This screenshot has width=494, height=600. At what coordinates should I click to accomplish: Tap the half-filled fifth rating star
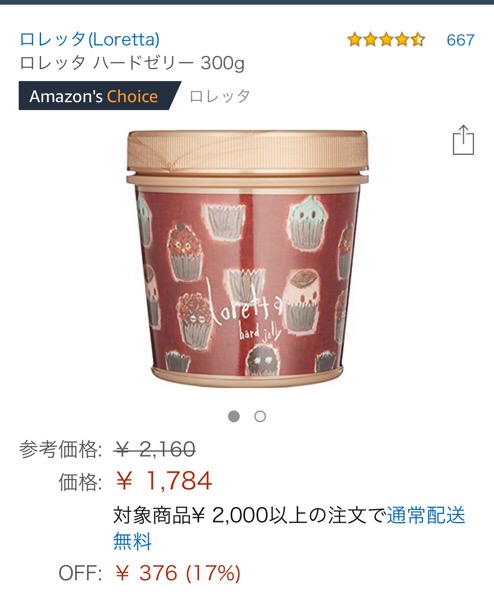point(418,40)
